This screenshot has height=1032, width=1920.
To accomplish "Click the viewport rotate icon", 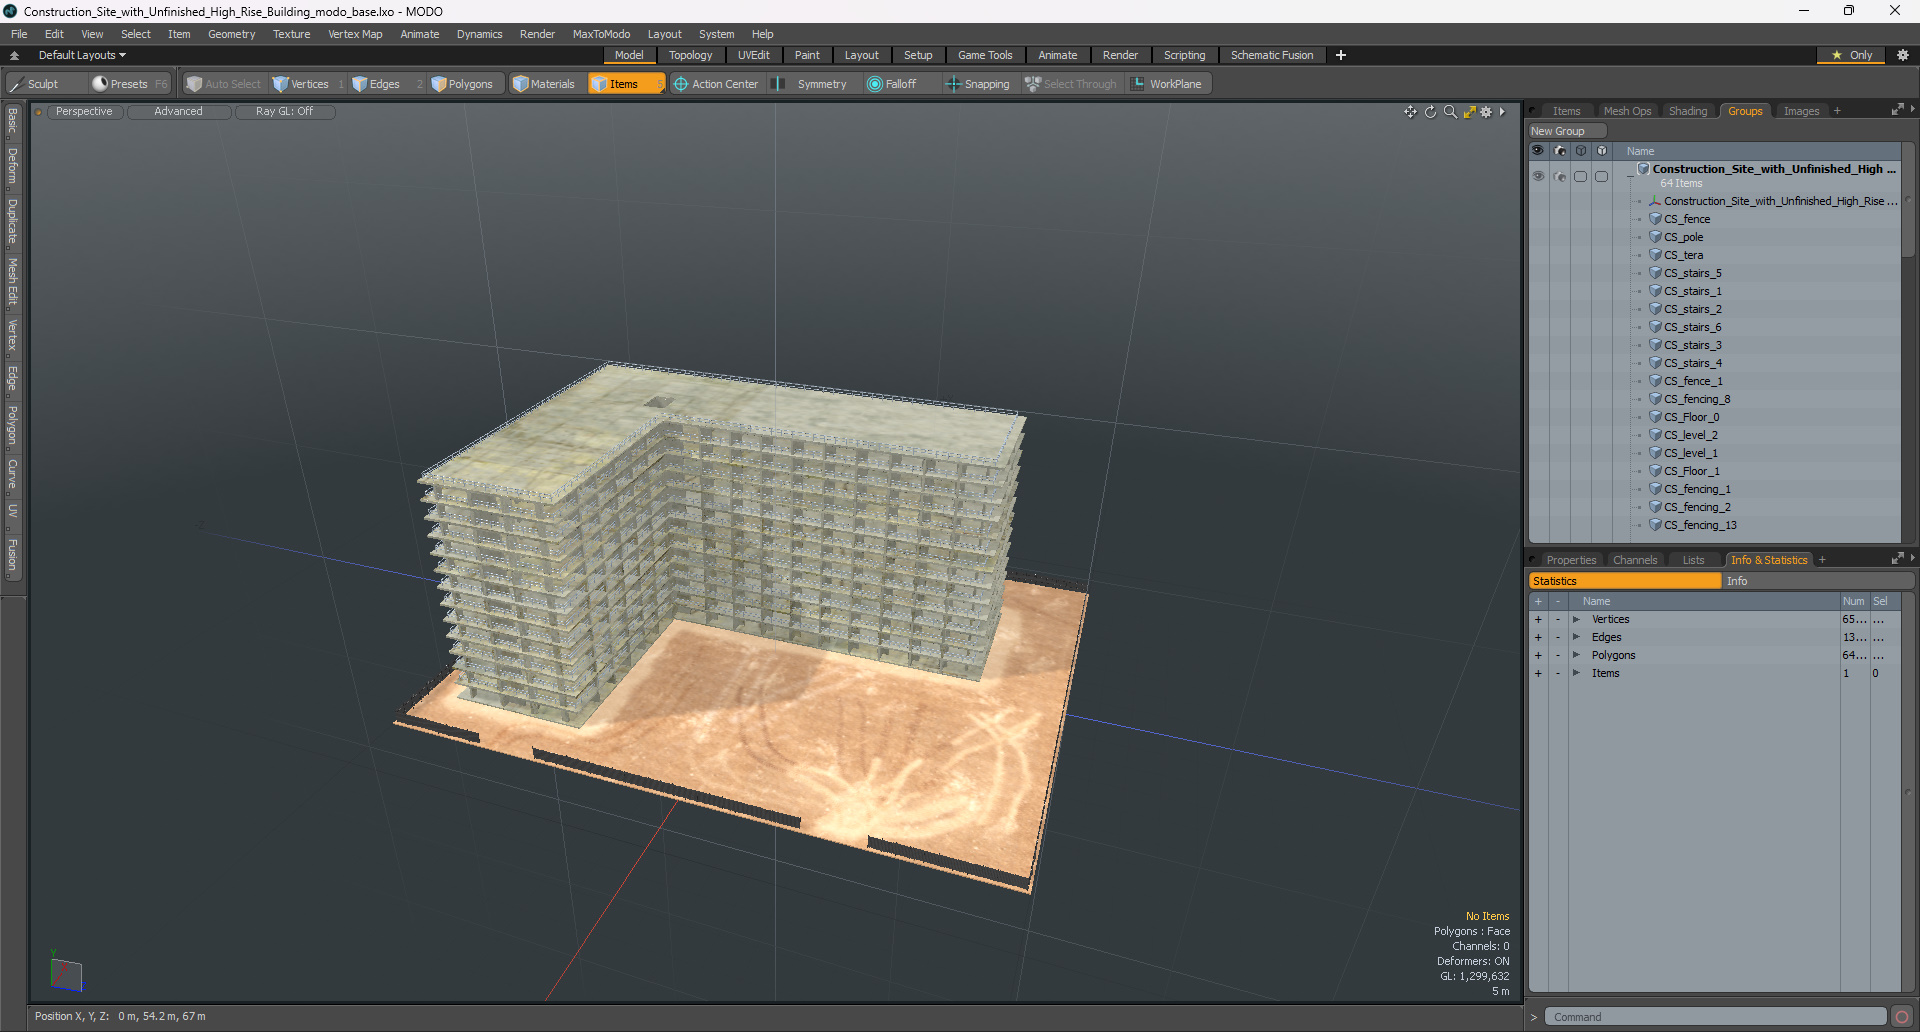I will (1430, 112).
